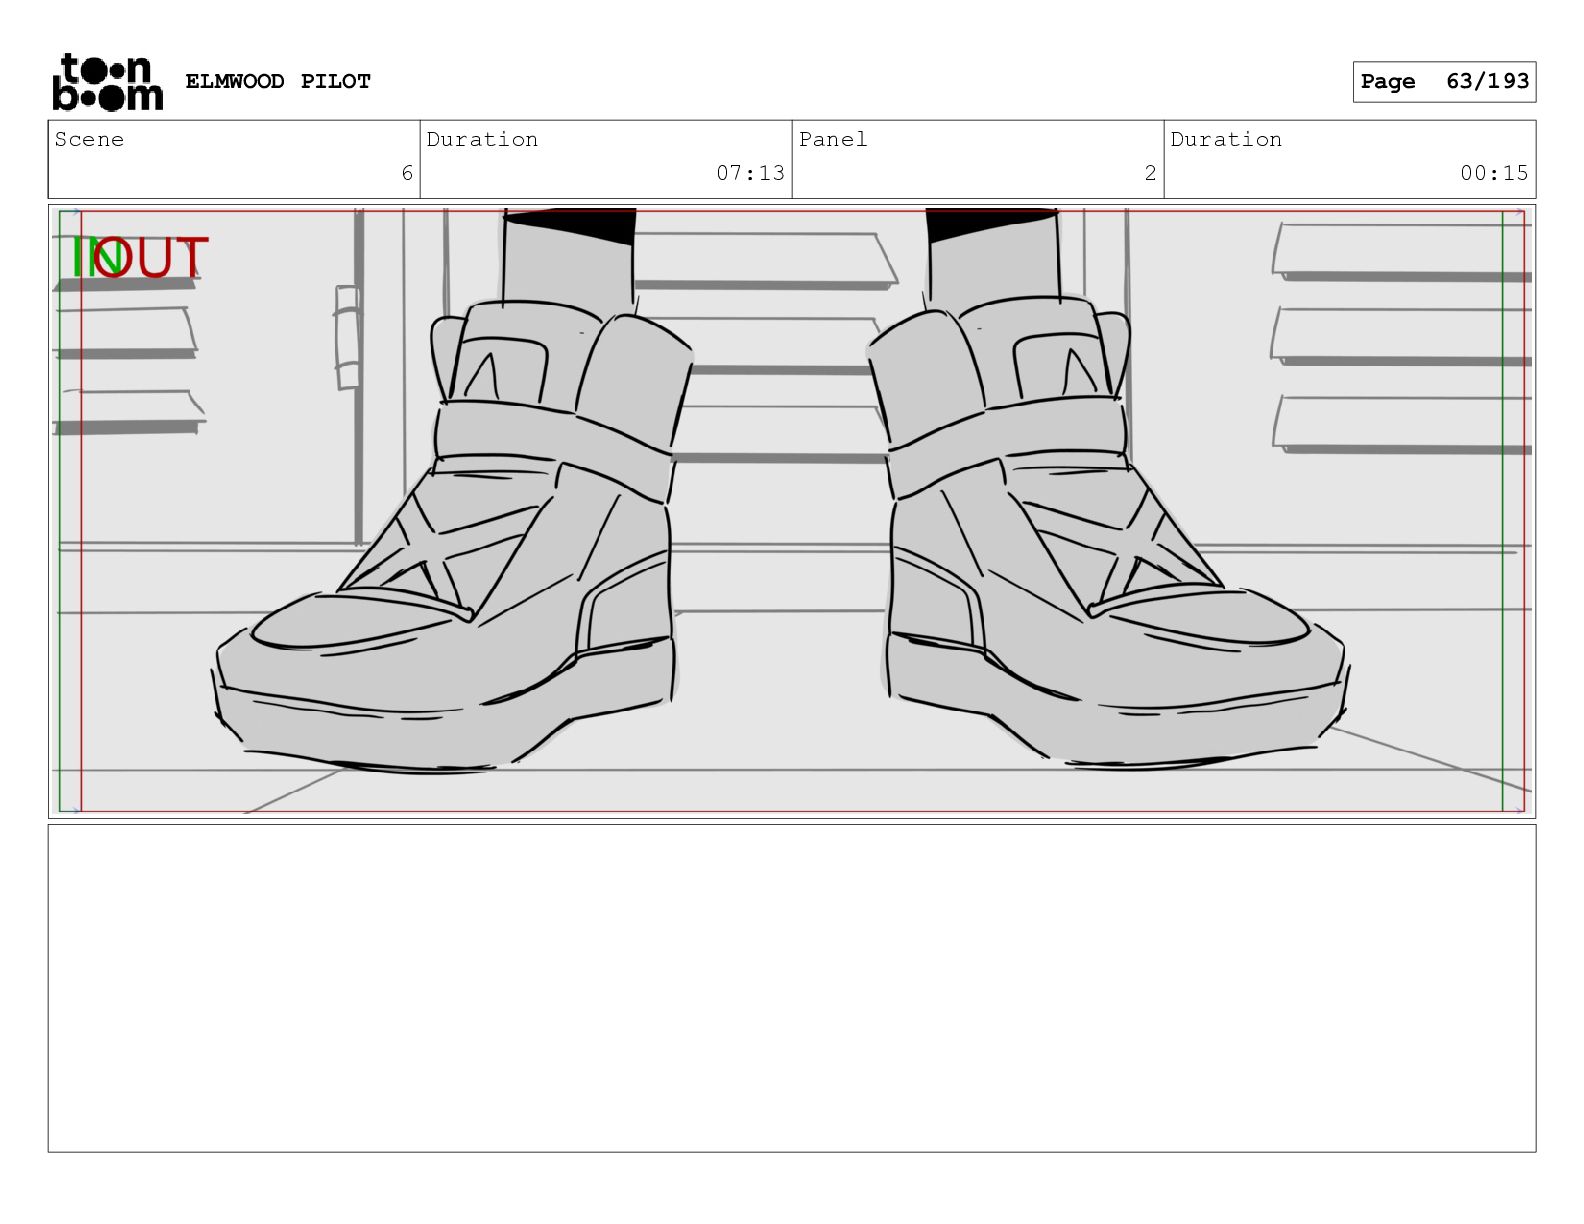This screenshot has height=1224, width=1584.
Task: Click the 'Page 63/193' box
Action: coord(1444,82)
